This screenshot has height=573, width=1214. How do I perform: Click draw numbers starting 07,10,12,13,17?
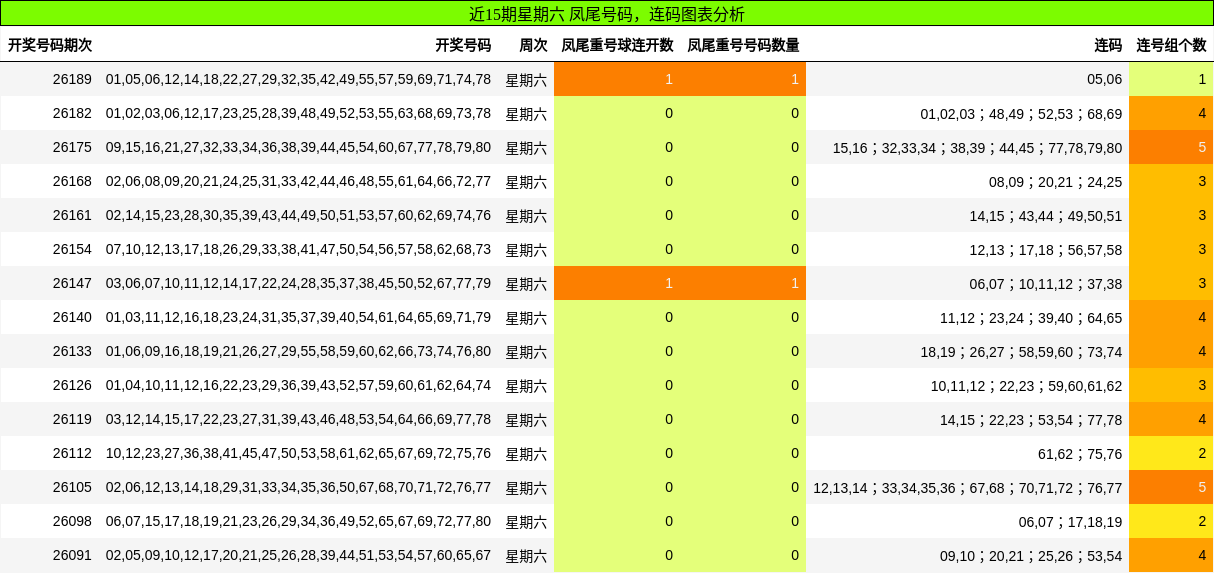[x=299, y=249]
